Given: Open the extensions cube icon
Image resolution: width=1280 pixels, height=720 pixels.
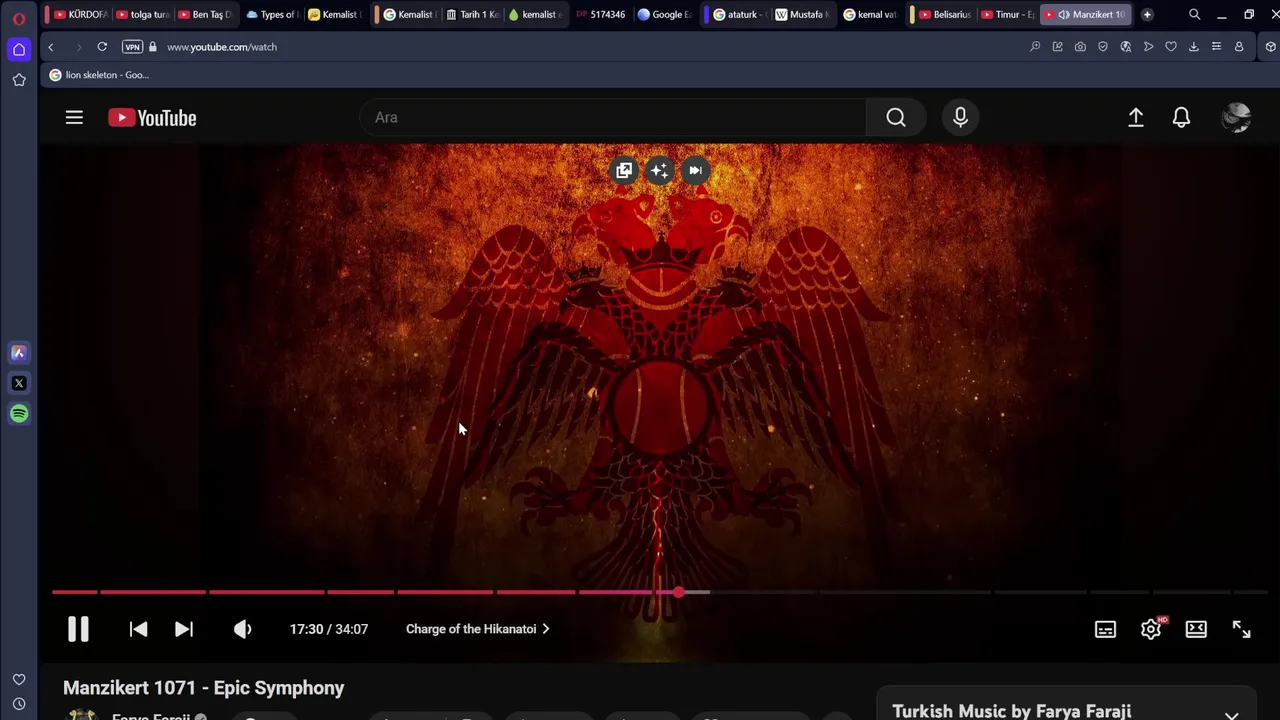Looking at the screenshot, I should 1270,47.
